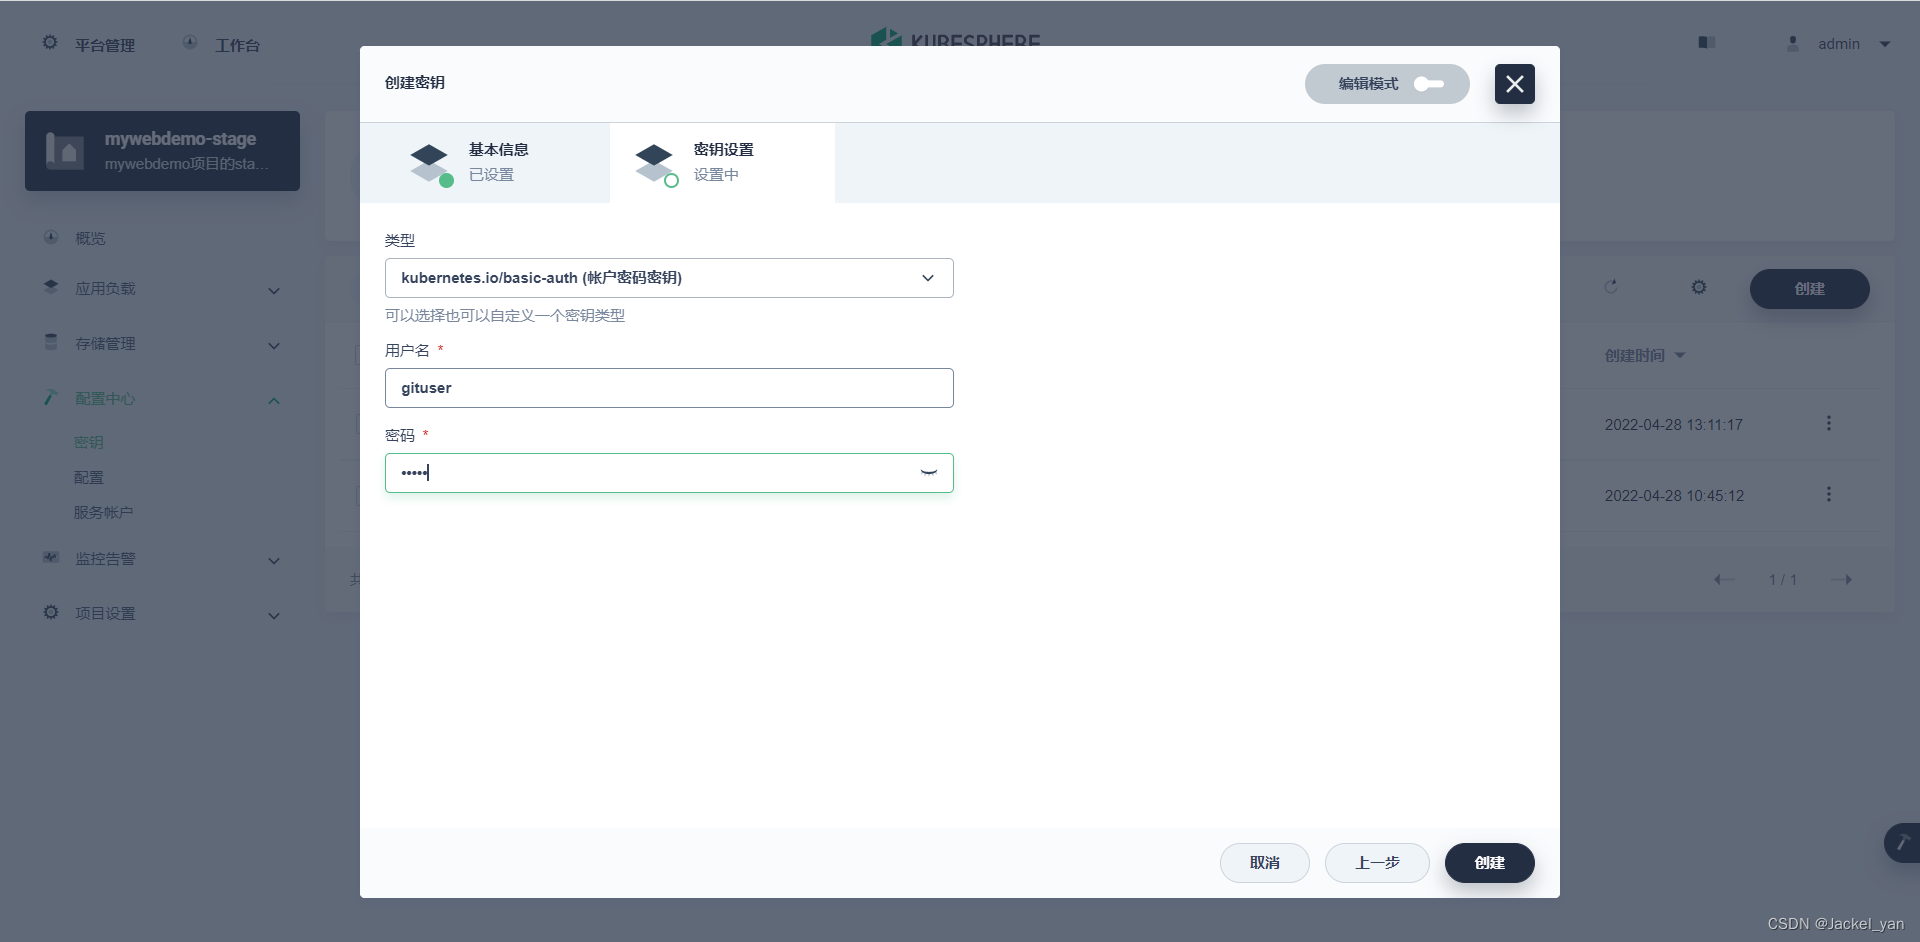
Task: Click the 基本信息 layered step icon
Action: coord(431,164)
